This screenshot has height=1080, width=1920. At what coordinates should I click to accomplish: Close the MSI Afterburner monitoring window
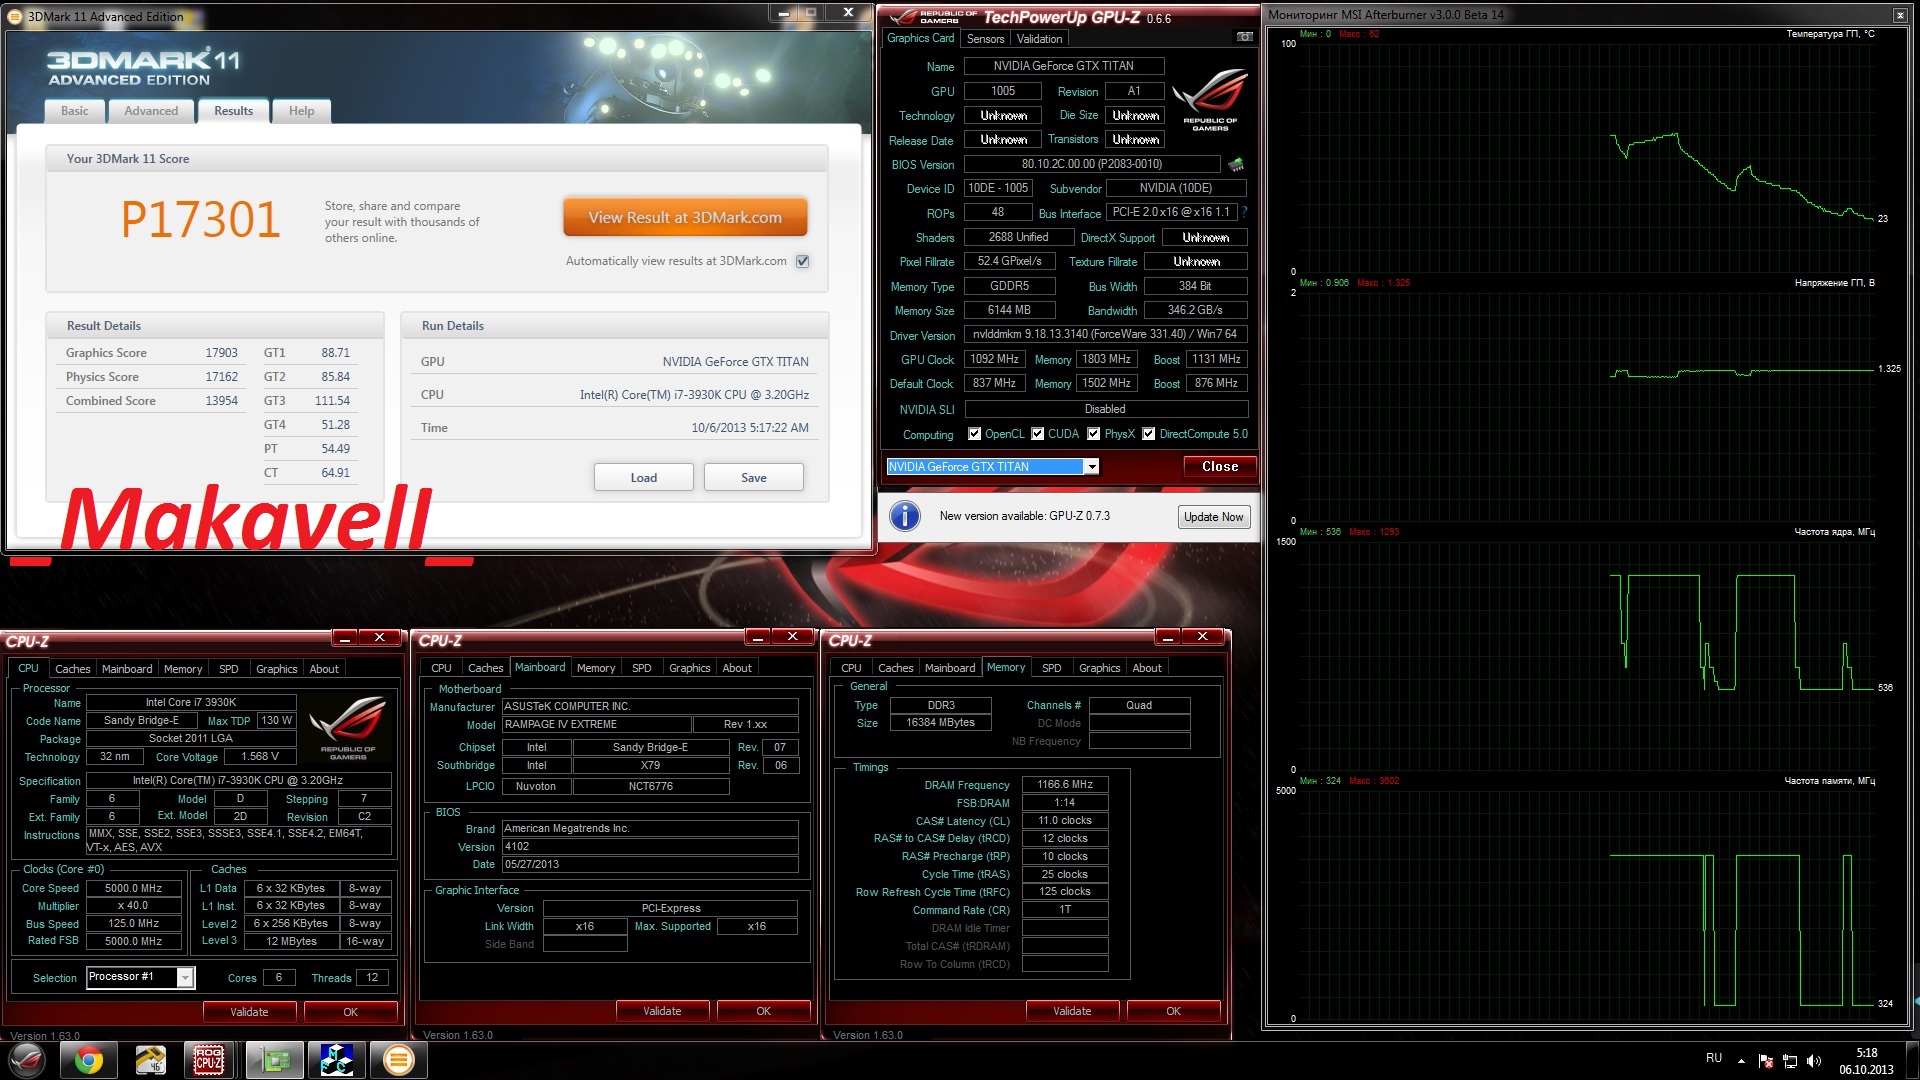click(x=1900, y=15)
